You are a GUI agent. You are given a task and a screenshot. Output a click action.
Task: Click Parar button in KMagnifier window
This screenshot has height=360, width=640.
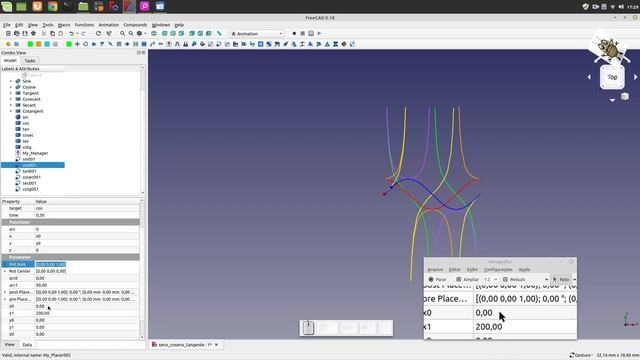438,280
